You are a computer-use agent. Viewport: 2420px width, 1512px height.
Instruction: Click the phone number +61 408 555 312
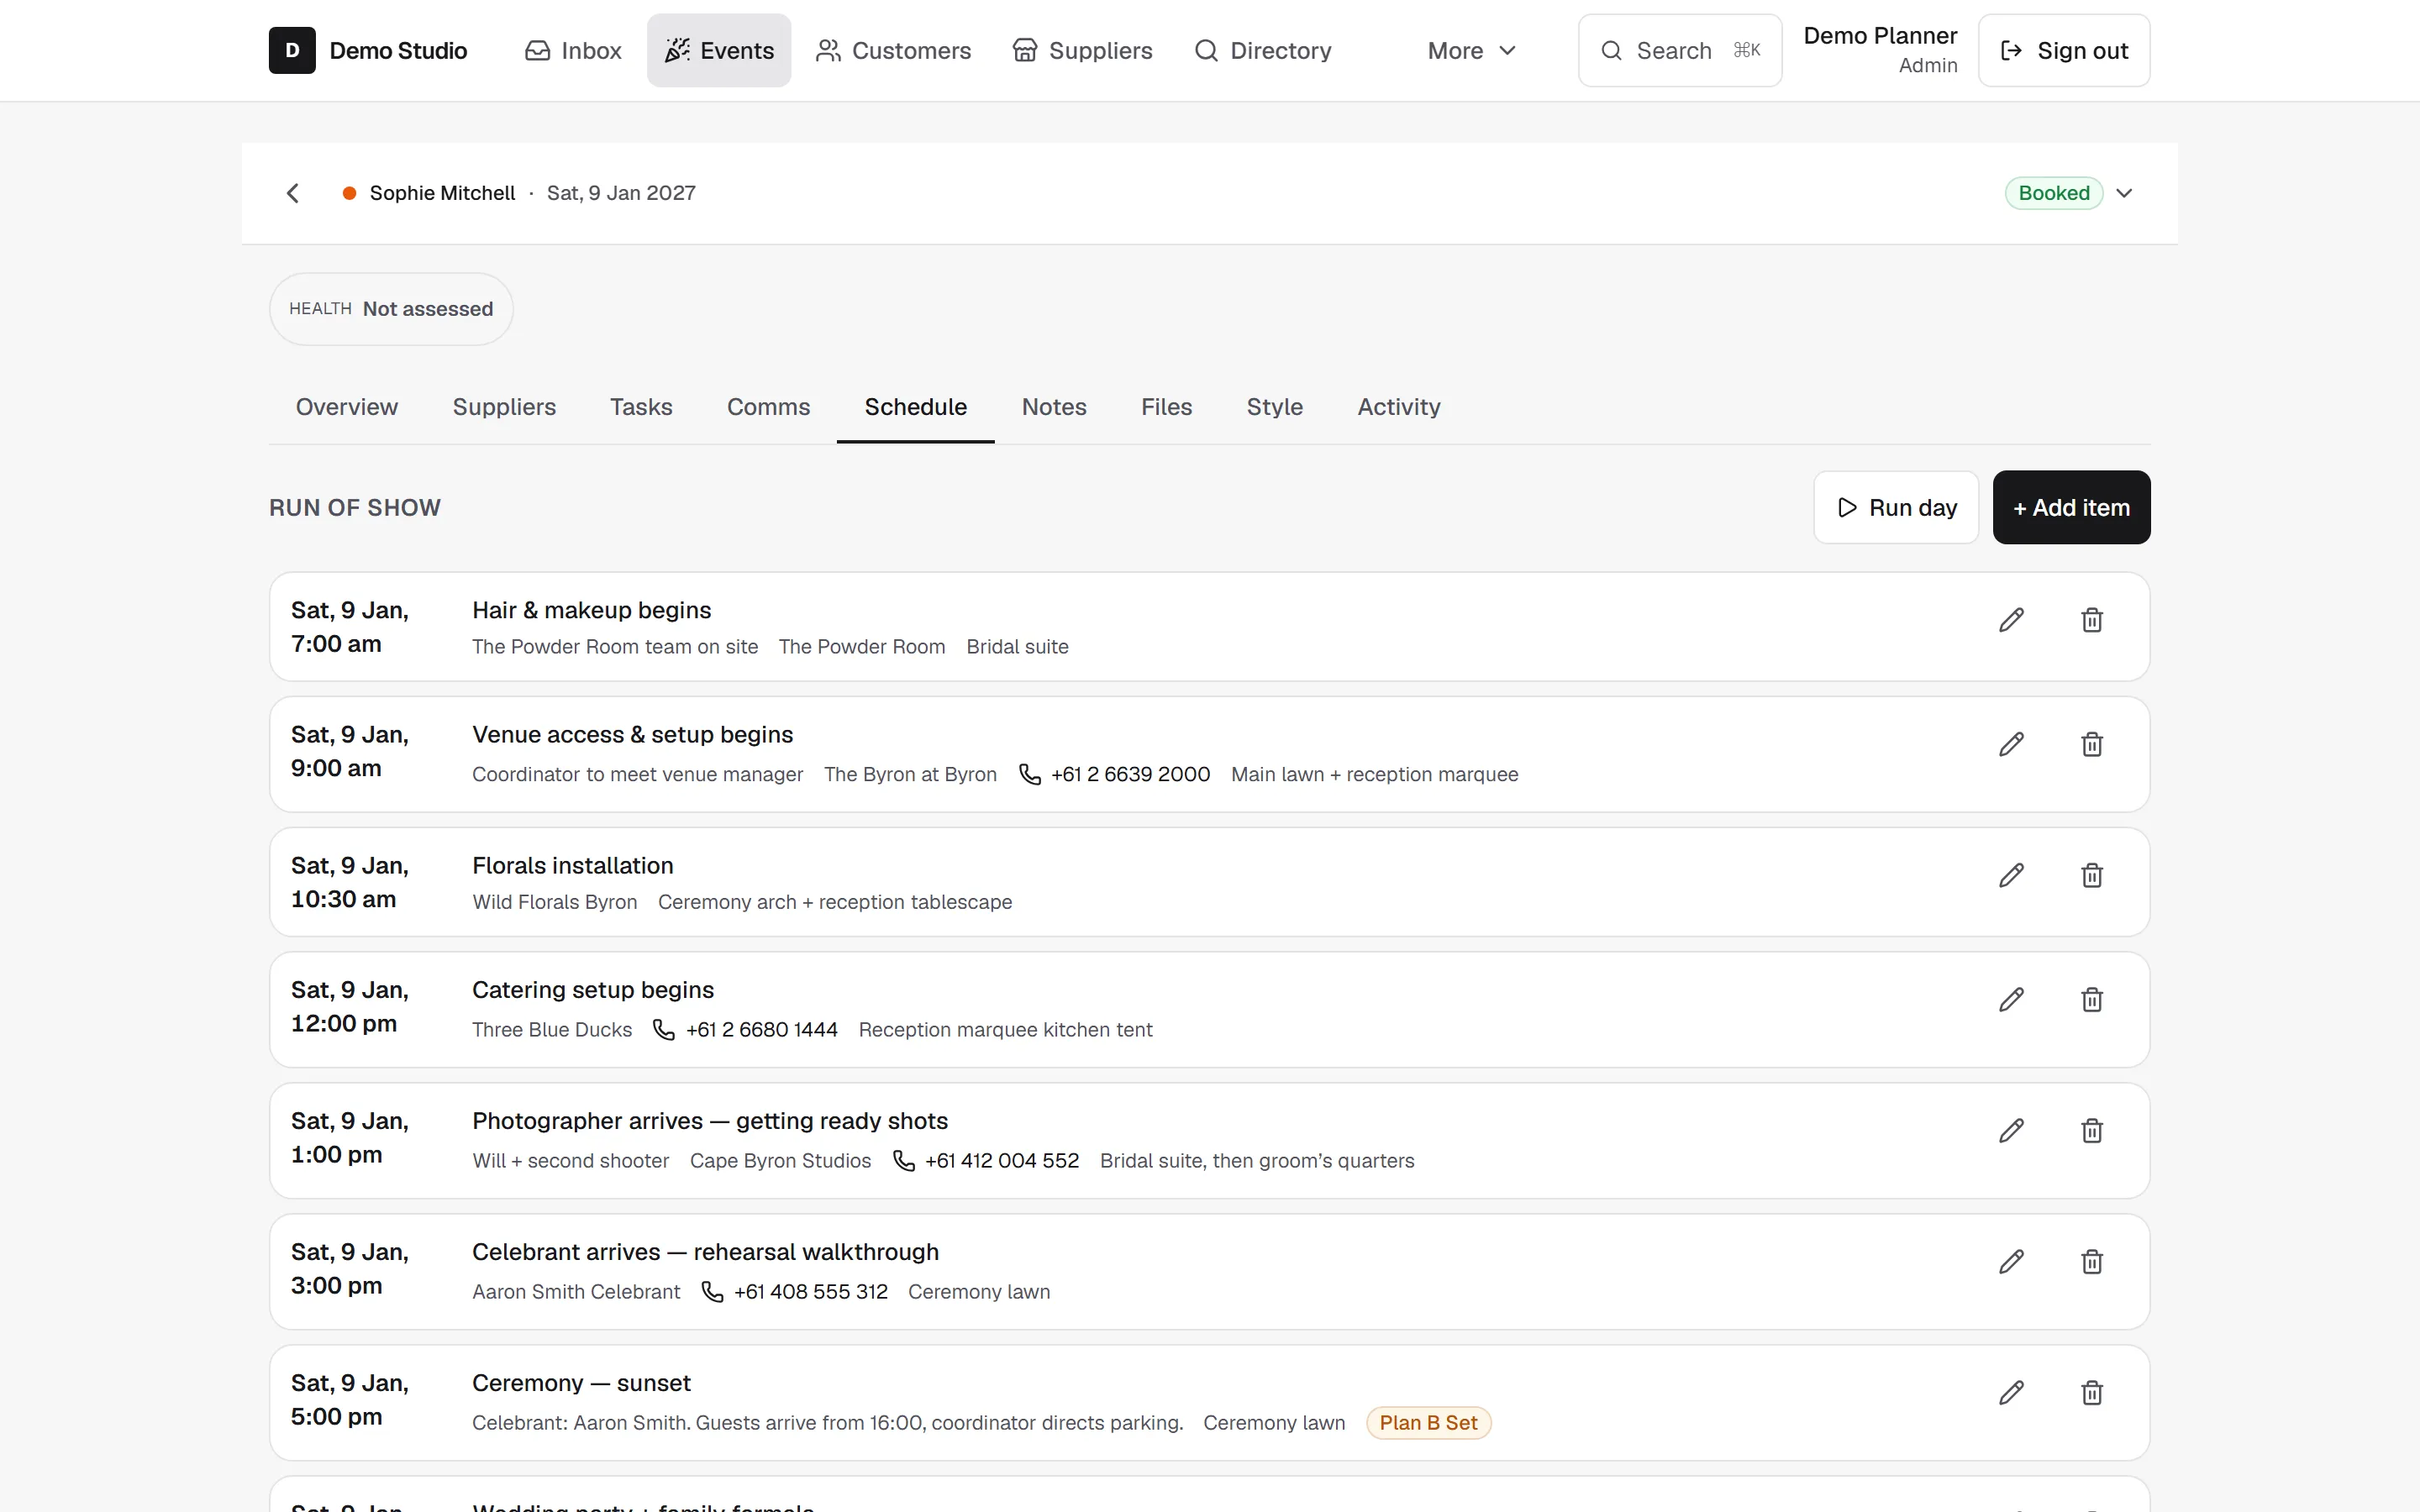click(x=811, y=1291)
